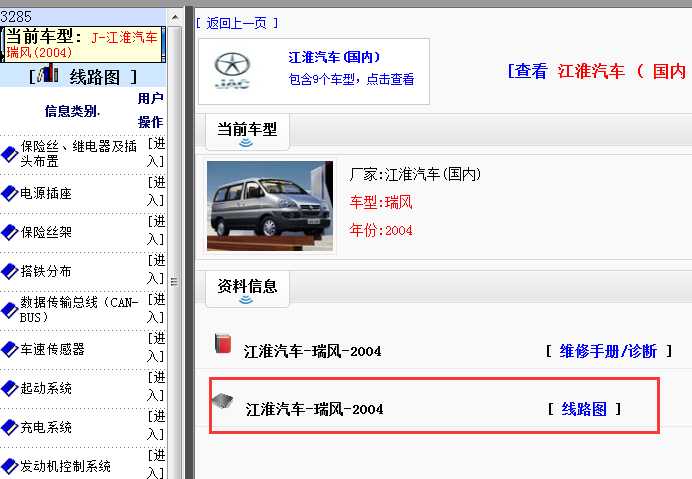692x479 pixels.
Task: Click 查看 江淮汽车 (国内 heading link
Action: (x=599, y=71)
